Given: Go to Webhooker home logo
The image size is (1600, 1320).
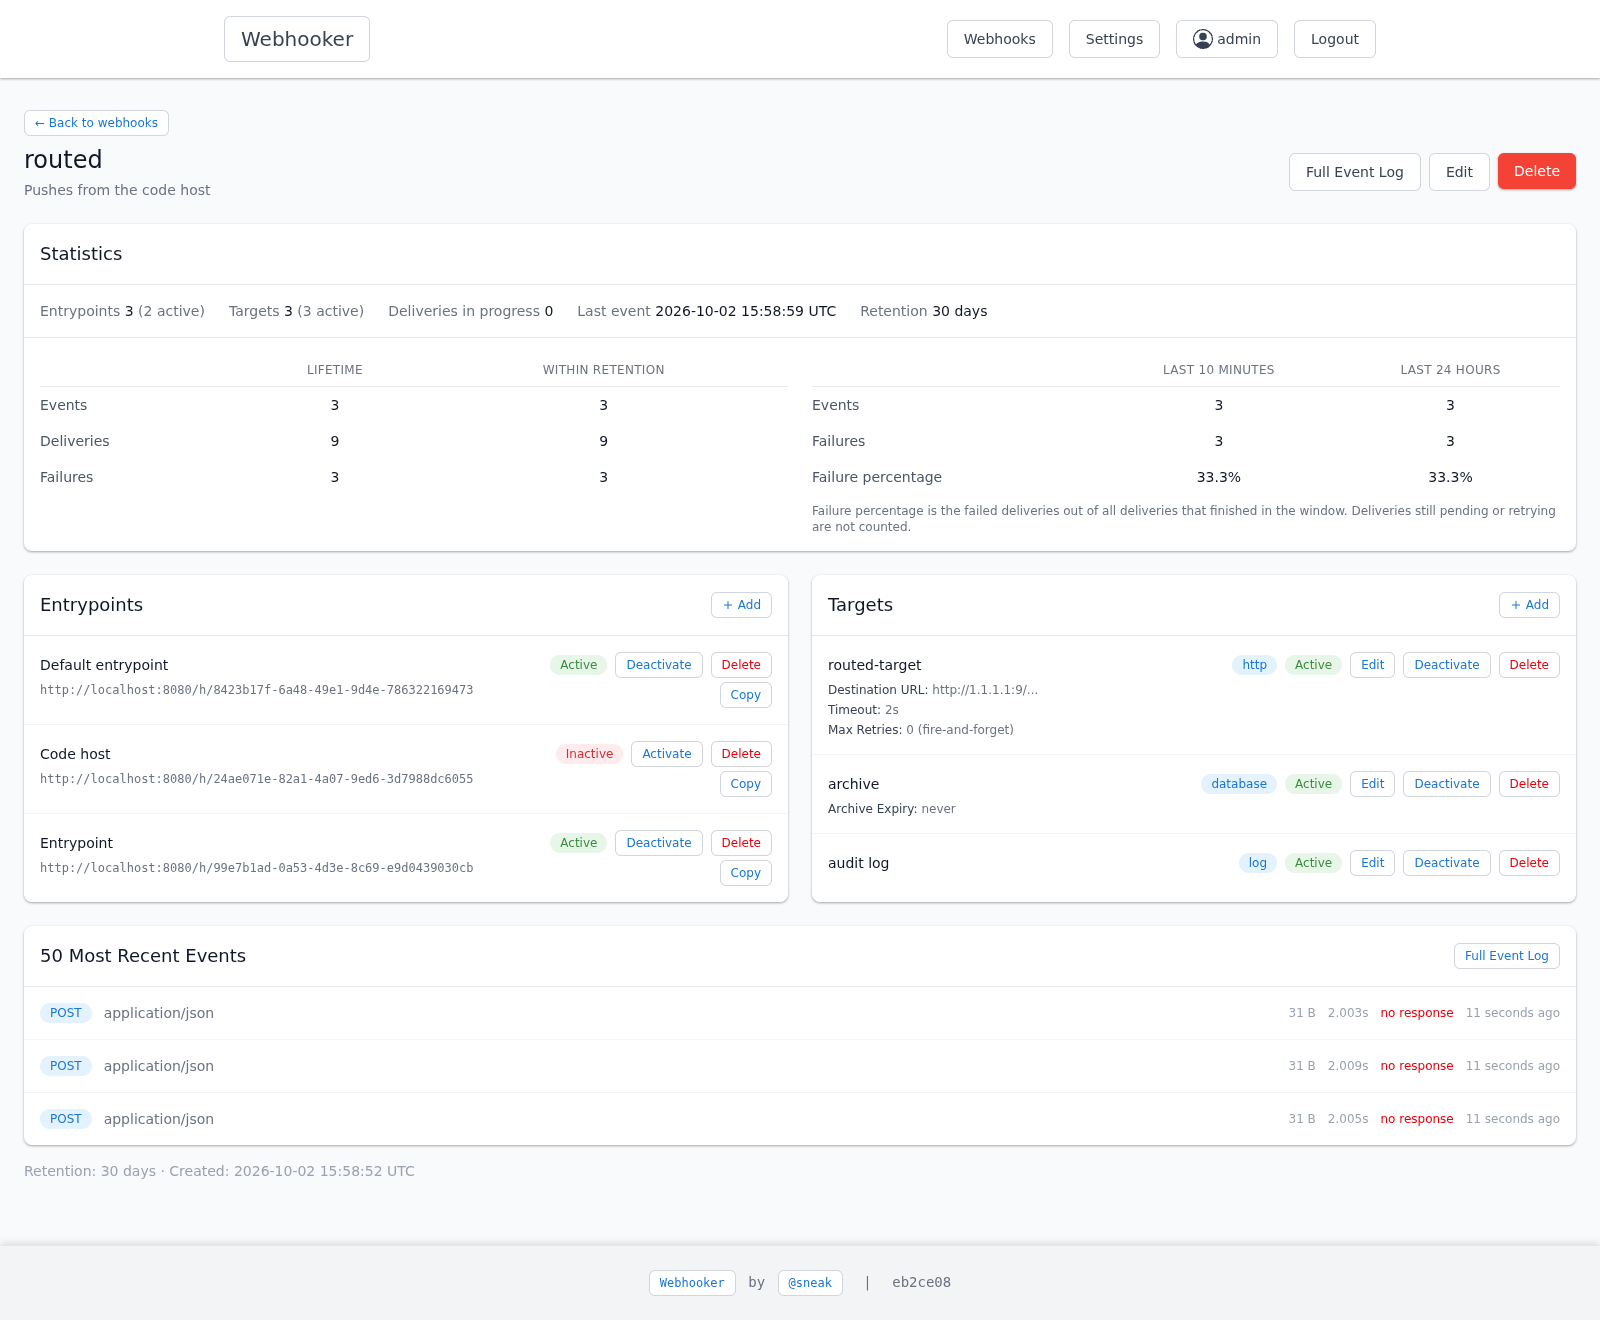Looking at the screenshot, I should pyautogui.click(x=297, y=39).
